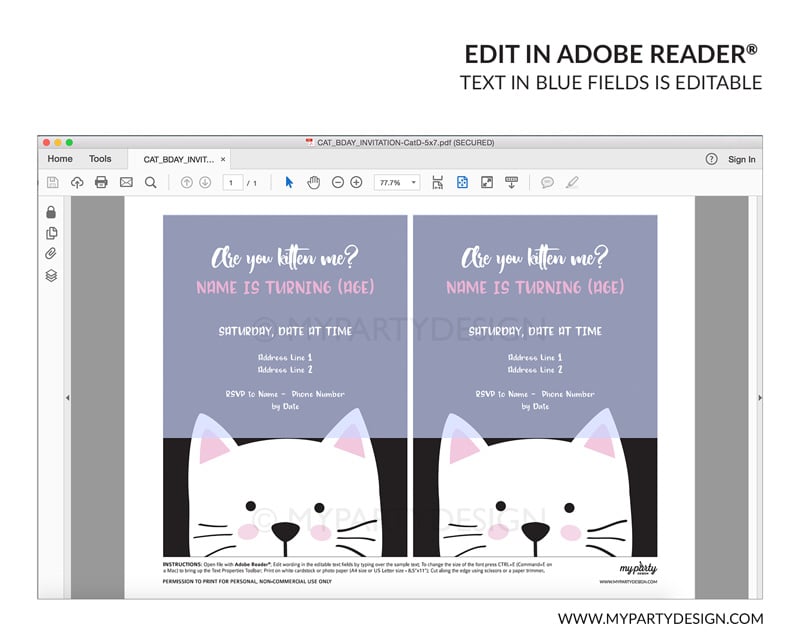This screenshot has width=800, height=637.
Task: Click the page number input field
Action: pos(233,182)
